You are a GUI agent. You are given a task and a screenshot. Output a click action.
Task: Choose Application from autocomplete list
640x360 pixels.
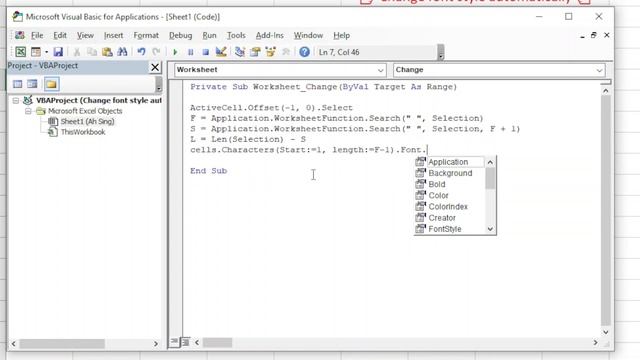point(449,162)
